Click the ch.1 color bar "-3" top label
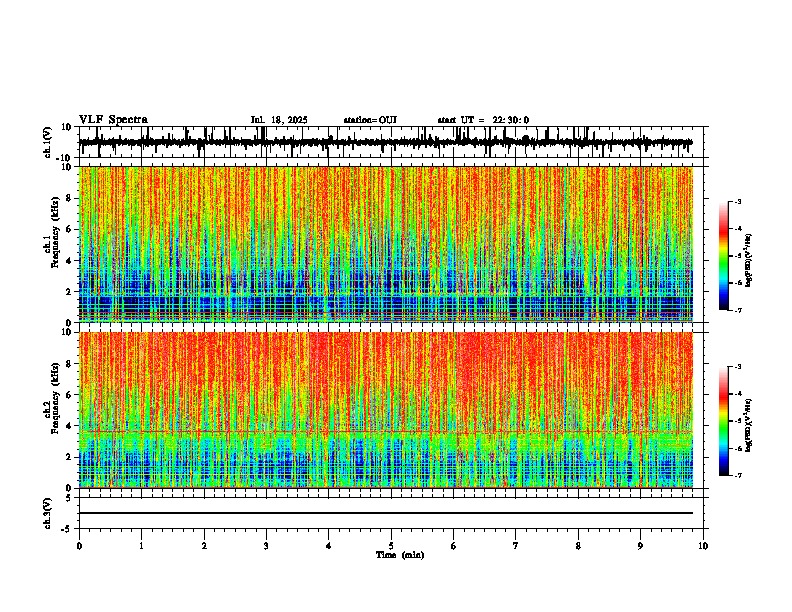The image size is (792, 612). click(x=737, y=202)
